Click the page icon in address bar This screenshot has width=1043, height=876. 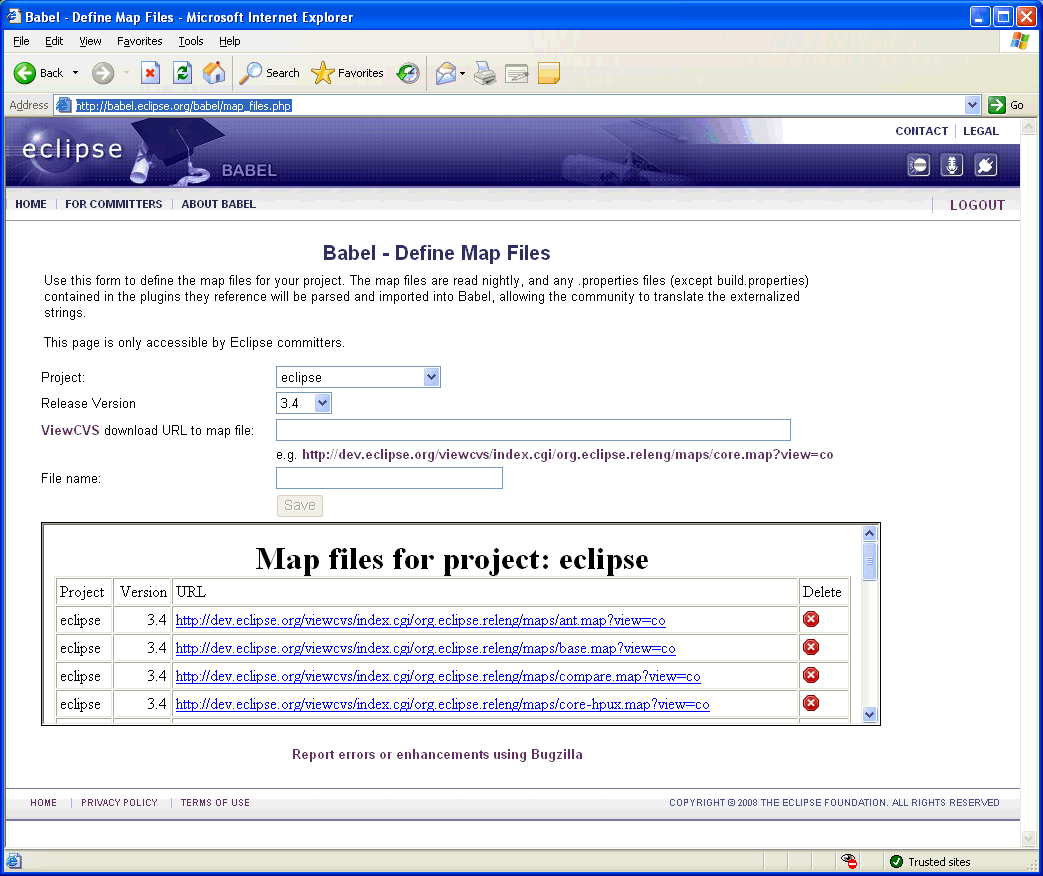point(64,105)
